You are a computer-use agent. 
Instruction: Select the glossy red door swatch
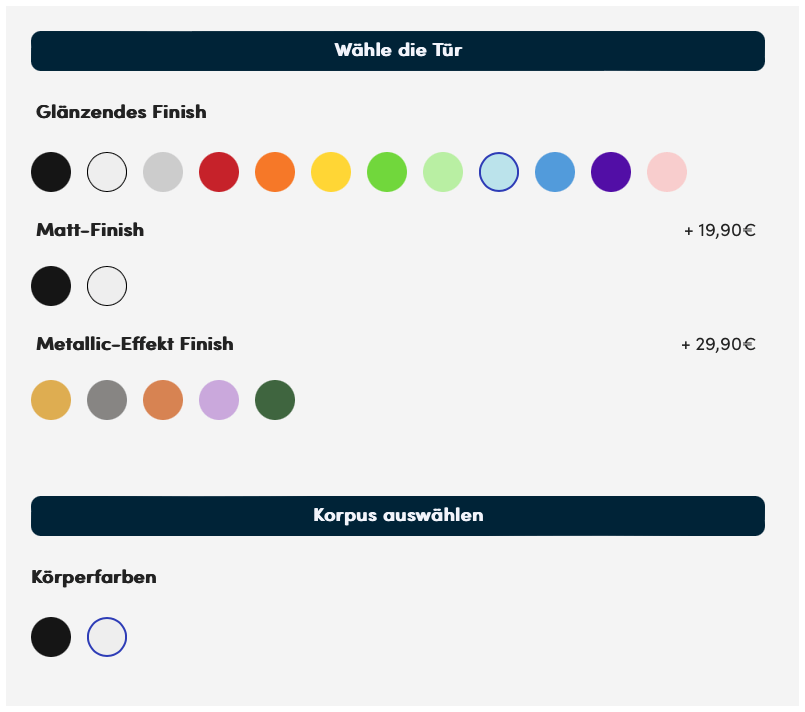click(219, 172)
